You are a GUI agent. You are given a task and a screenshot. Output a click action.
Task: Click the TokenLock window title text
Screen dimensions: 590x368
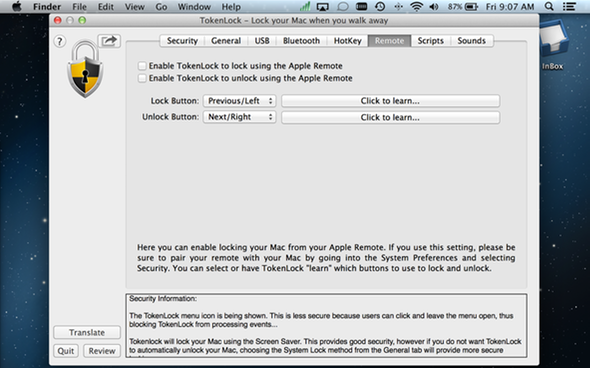tap(294, 21)
